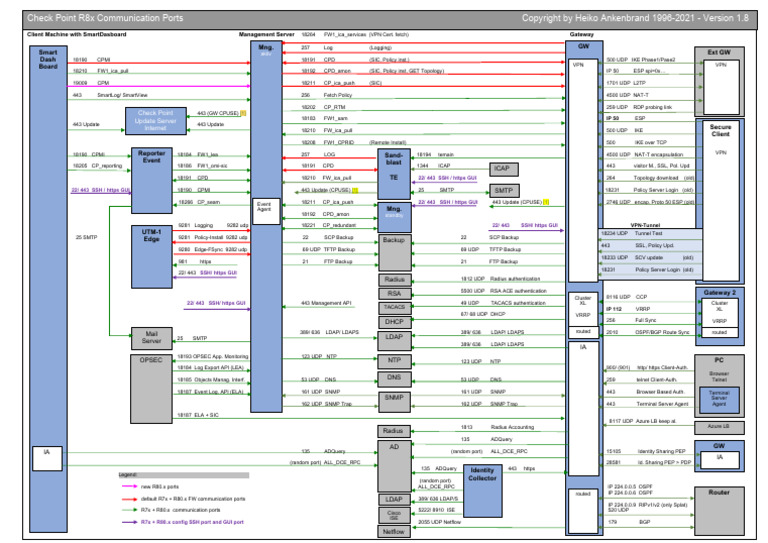
Task: Click the Smart Dash Board box
Action: coord(48,62)
